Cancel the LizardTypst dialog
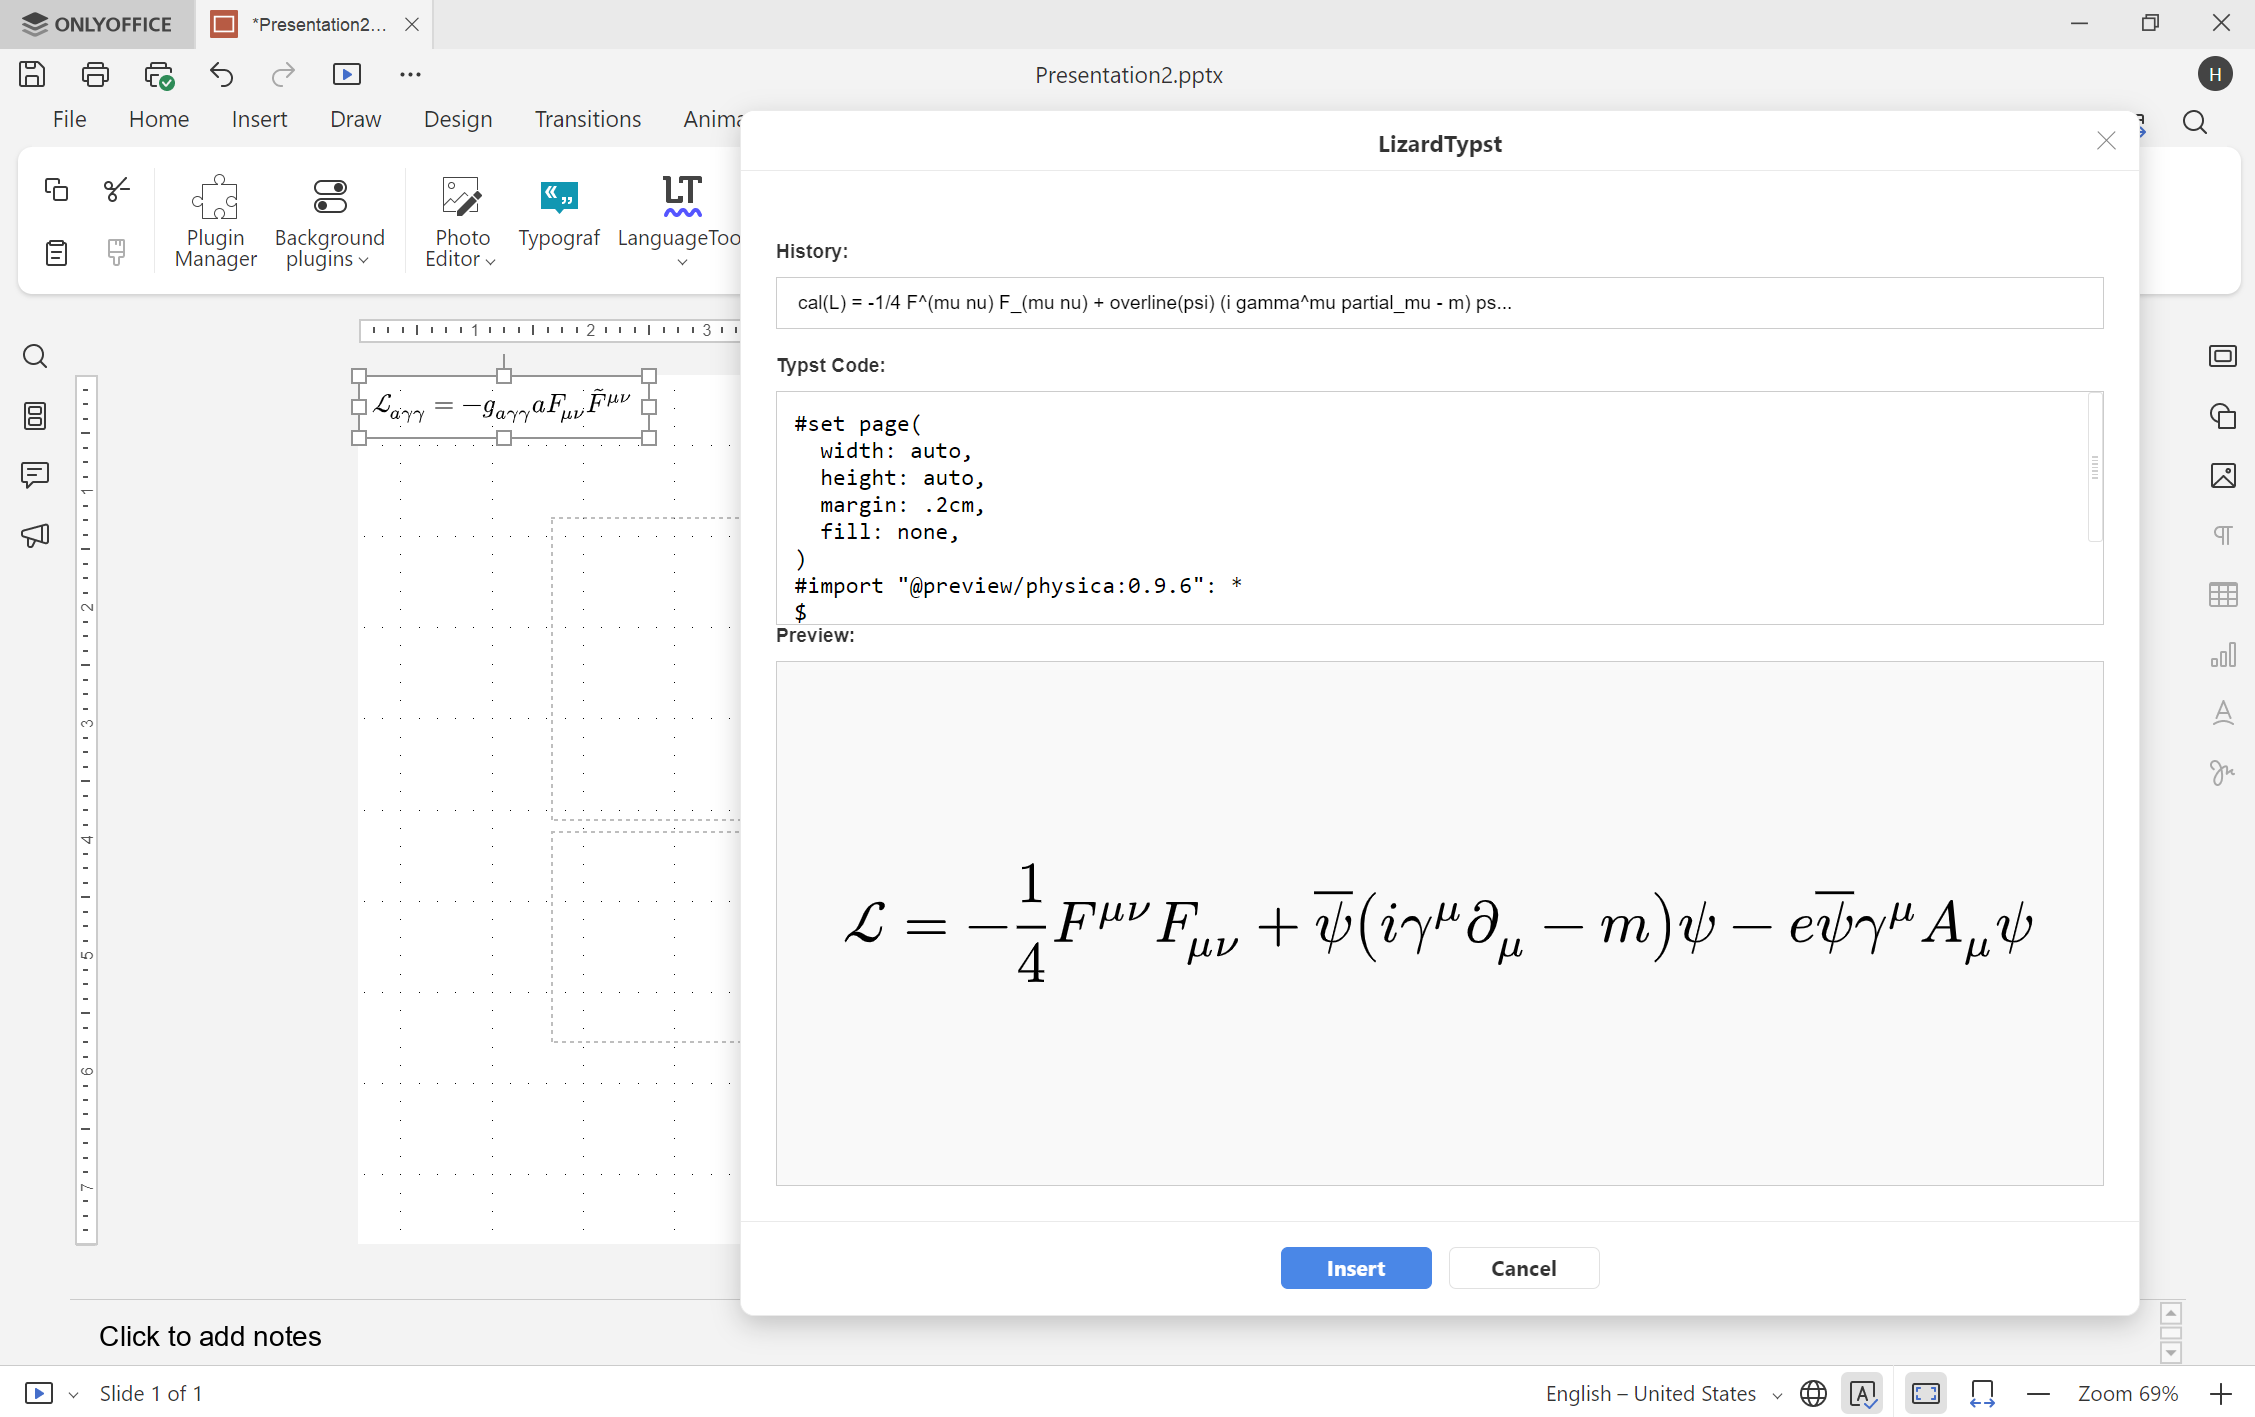Screen dimensions: 2255x1417 [1524, 1268]
